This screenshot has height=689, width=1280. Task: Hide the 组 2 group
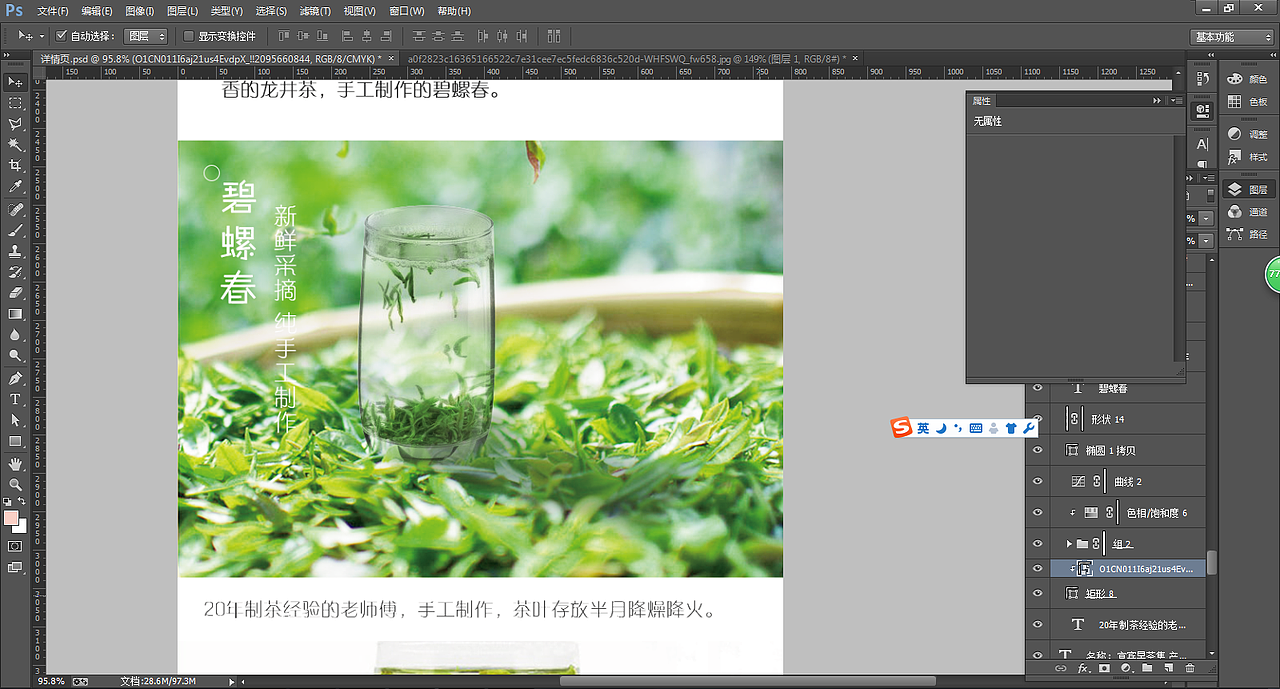tap(1037, 543)
